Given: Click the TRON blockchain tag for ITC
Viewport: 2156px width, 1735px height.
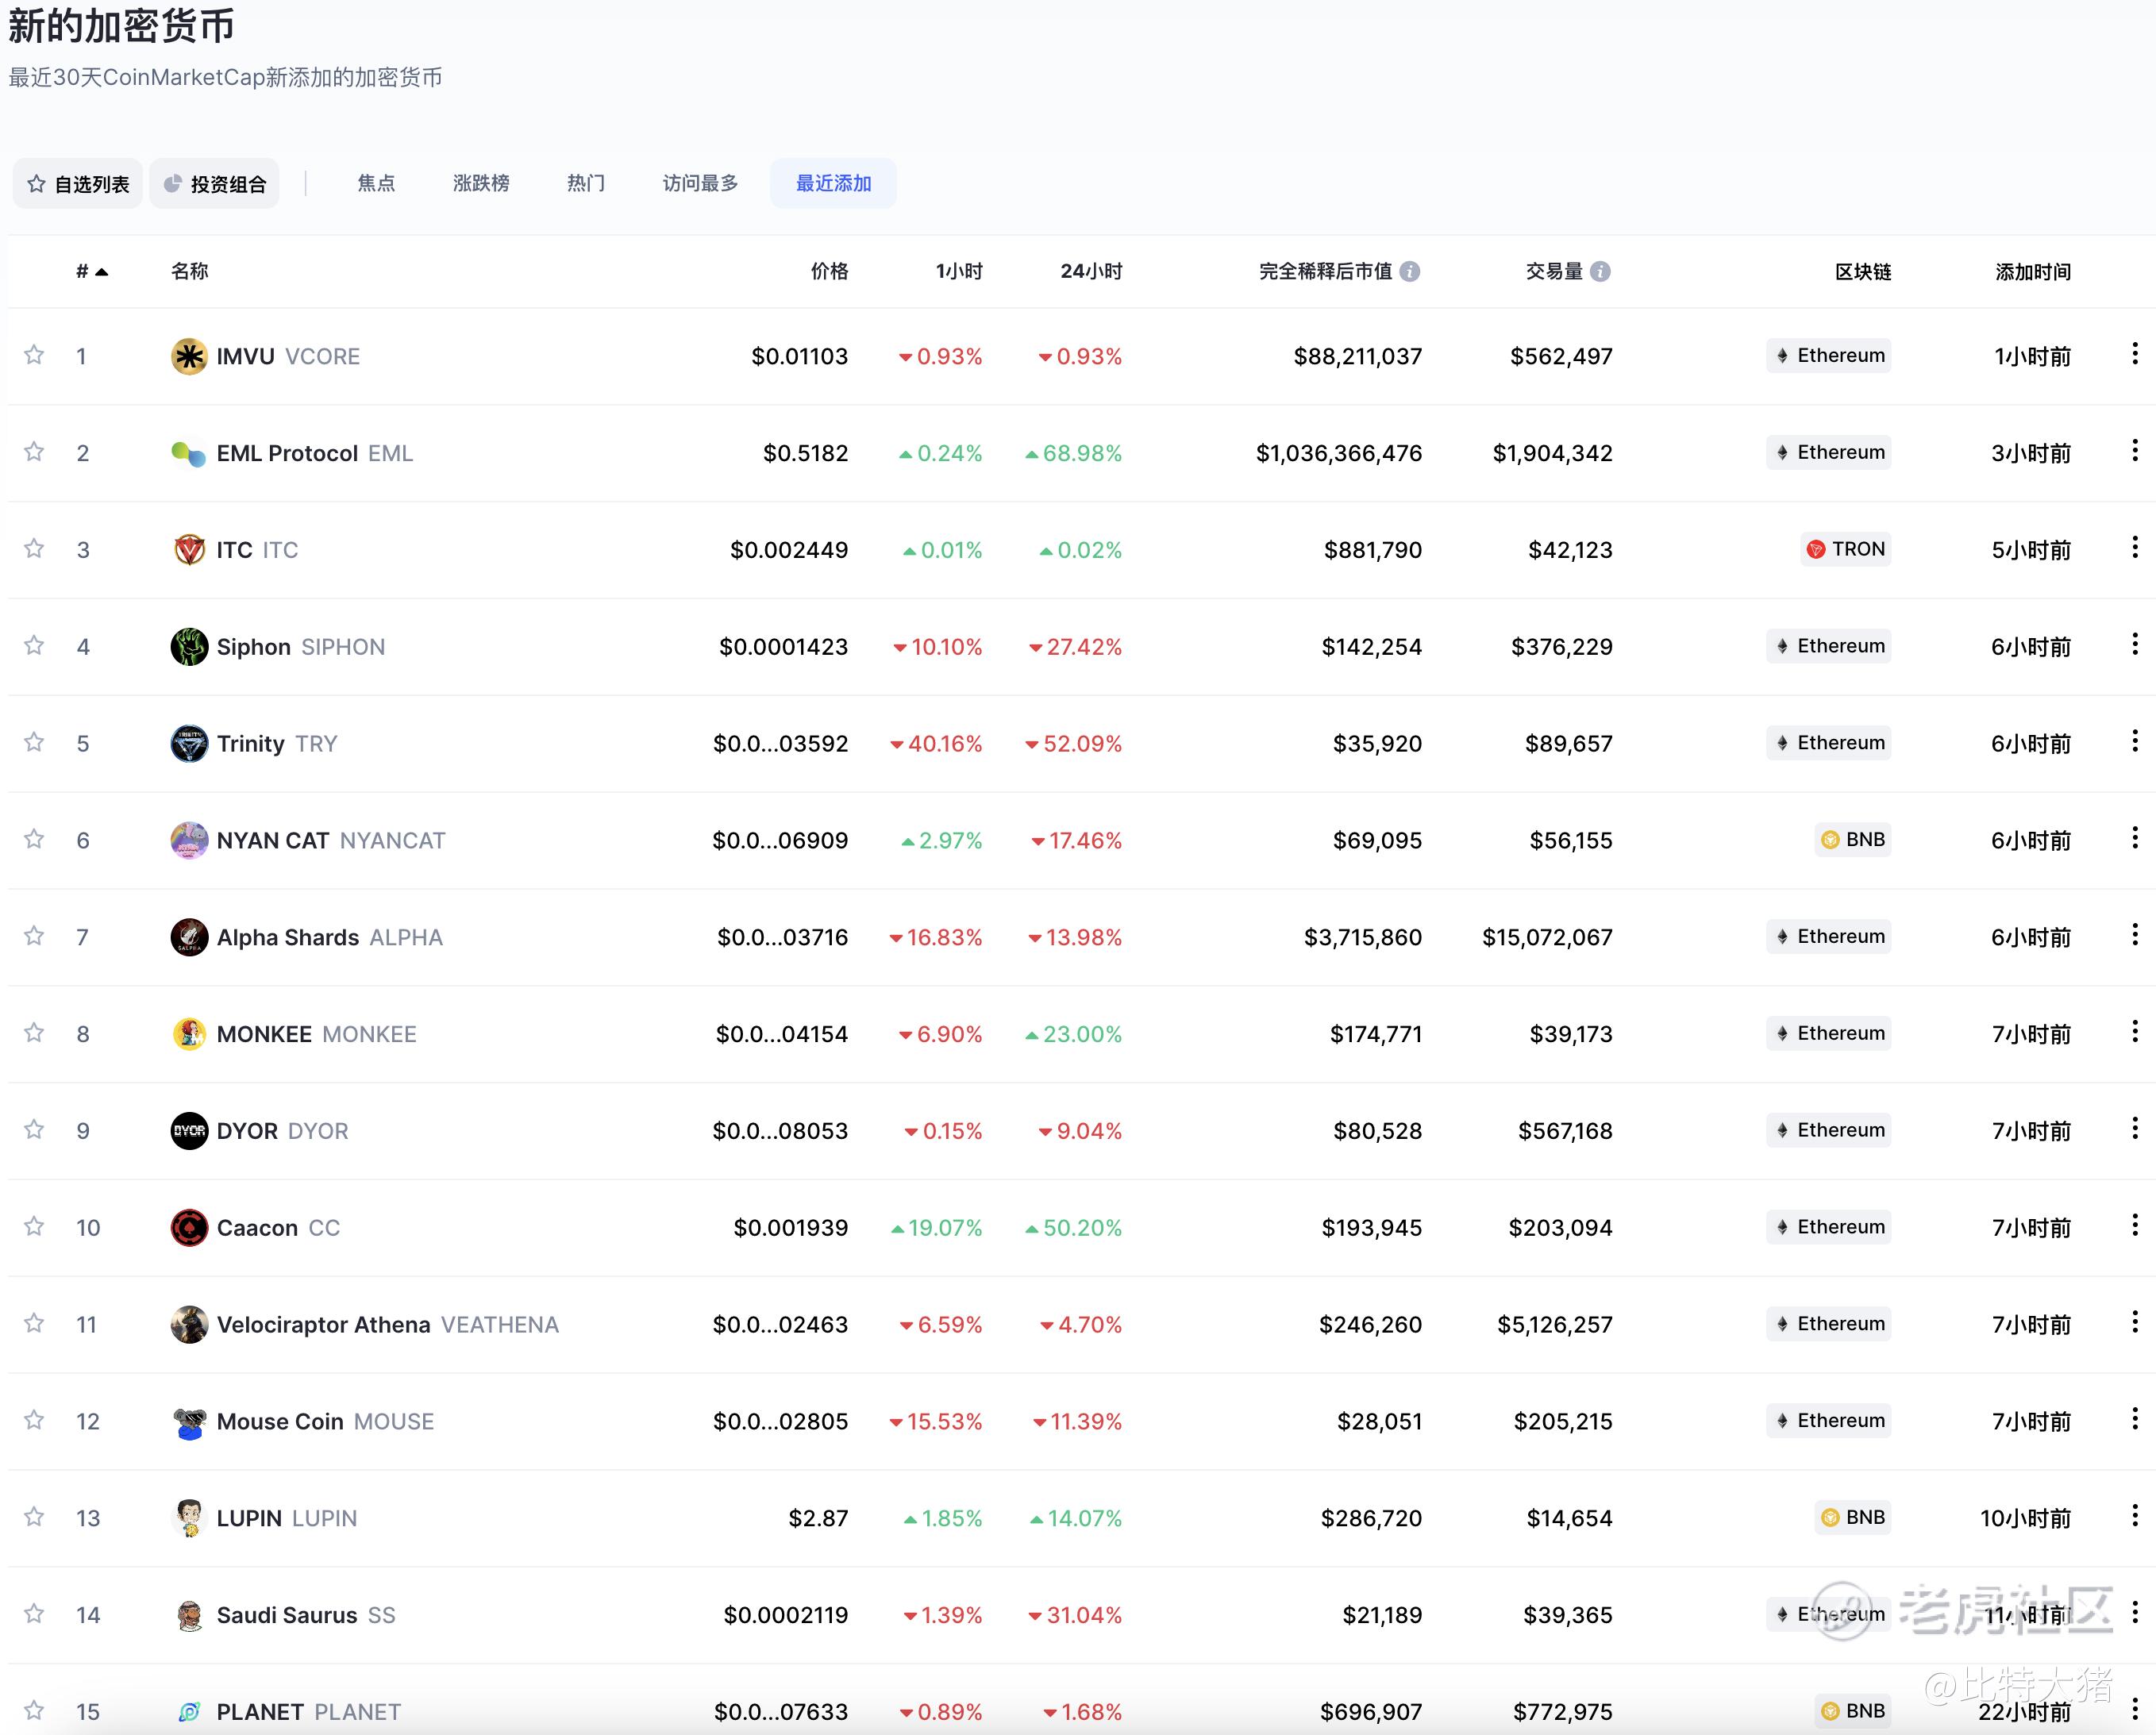Looking at the screenshot, I should click(1846, 549).
